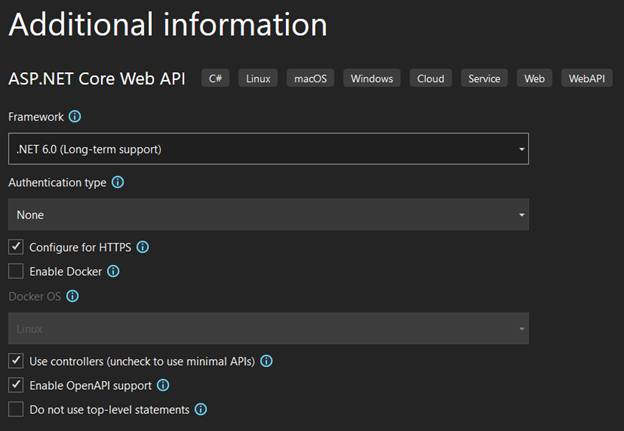Check Do not use top-level statements

click(16, 409)
